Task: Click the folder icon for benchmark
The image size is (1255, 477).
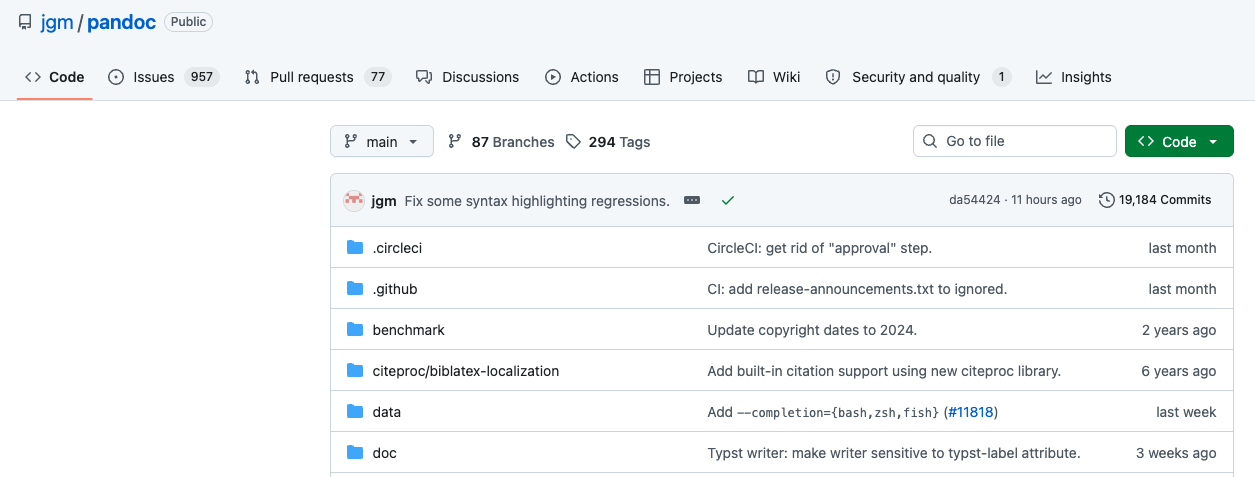Action: (x=355, y=329)
